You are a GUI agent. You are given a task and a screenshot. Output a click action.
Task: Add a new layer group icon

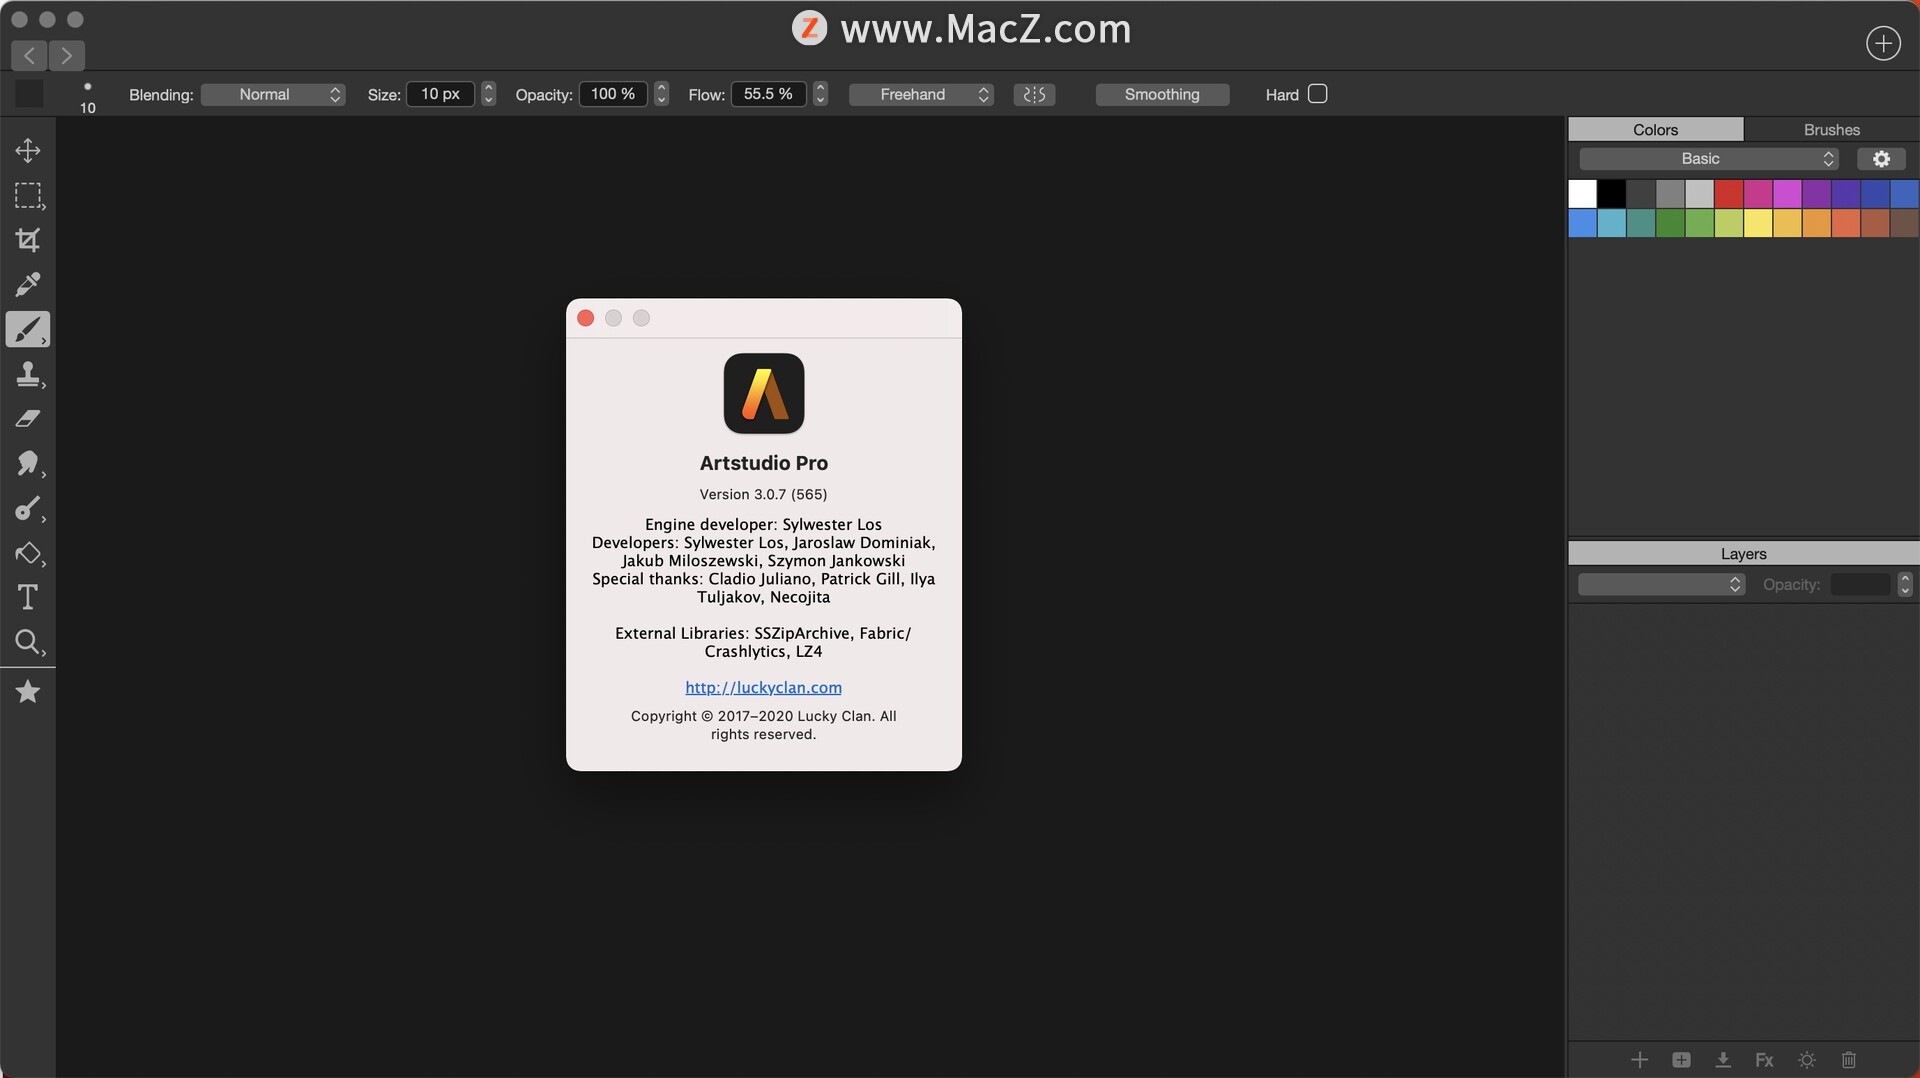point(1681,1059)
